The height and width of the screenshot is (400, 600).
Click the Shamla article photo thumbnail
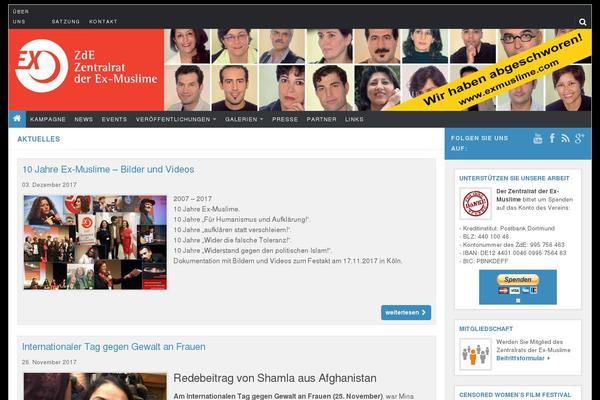coord(95,387)
